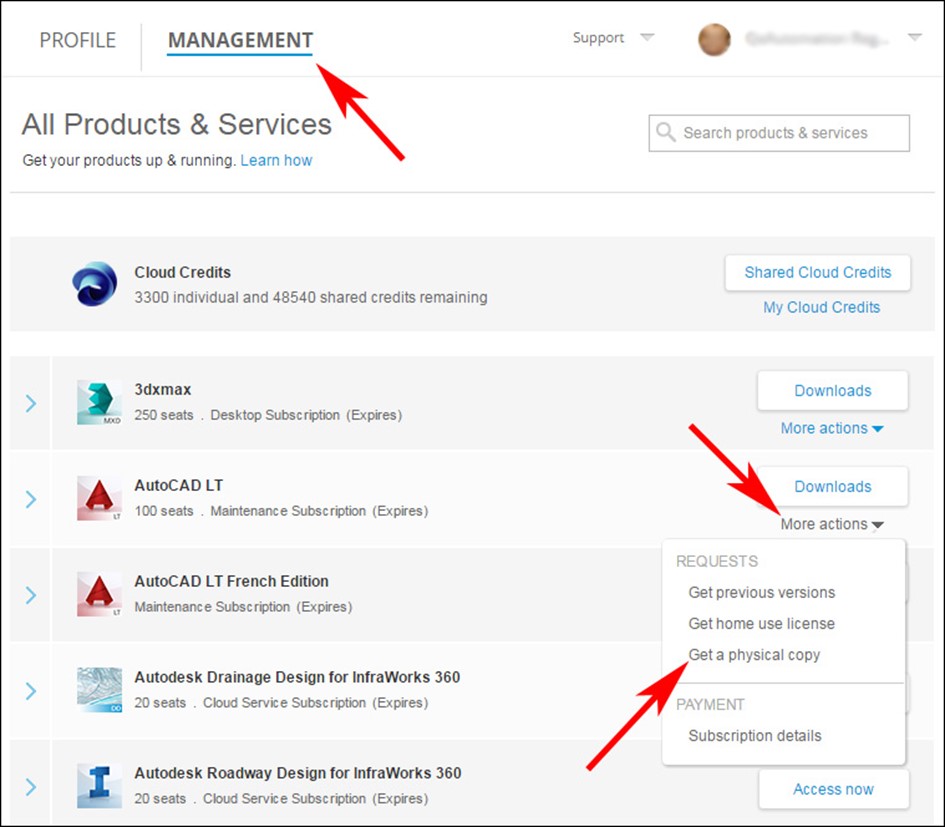This screenshot has height=827, width=945.
Task: Click the search magnifier icon
Action: [x=665, y=133]
